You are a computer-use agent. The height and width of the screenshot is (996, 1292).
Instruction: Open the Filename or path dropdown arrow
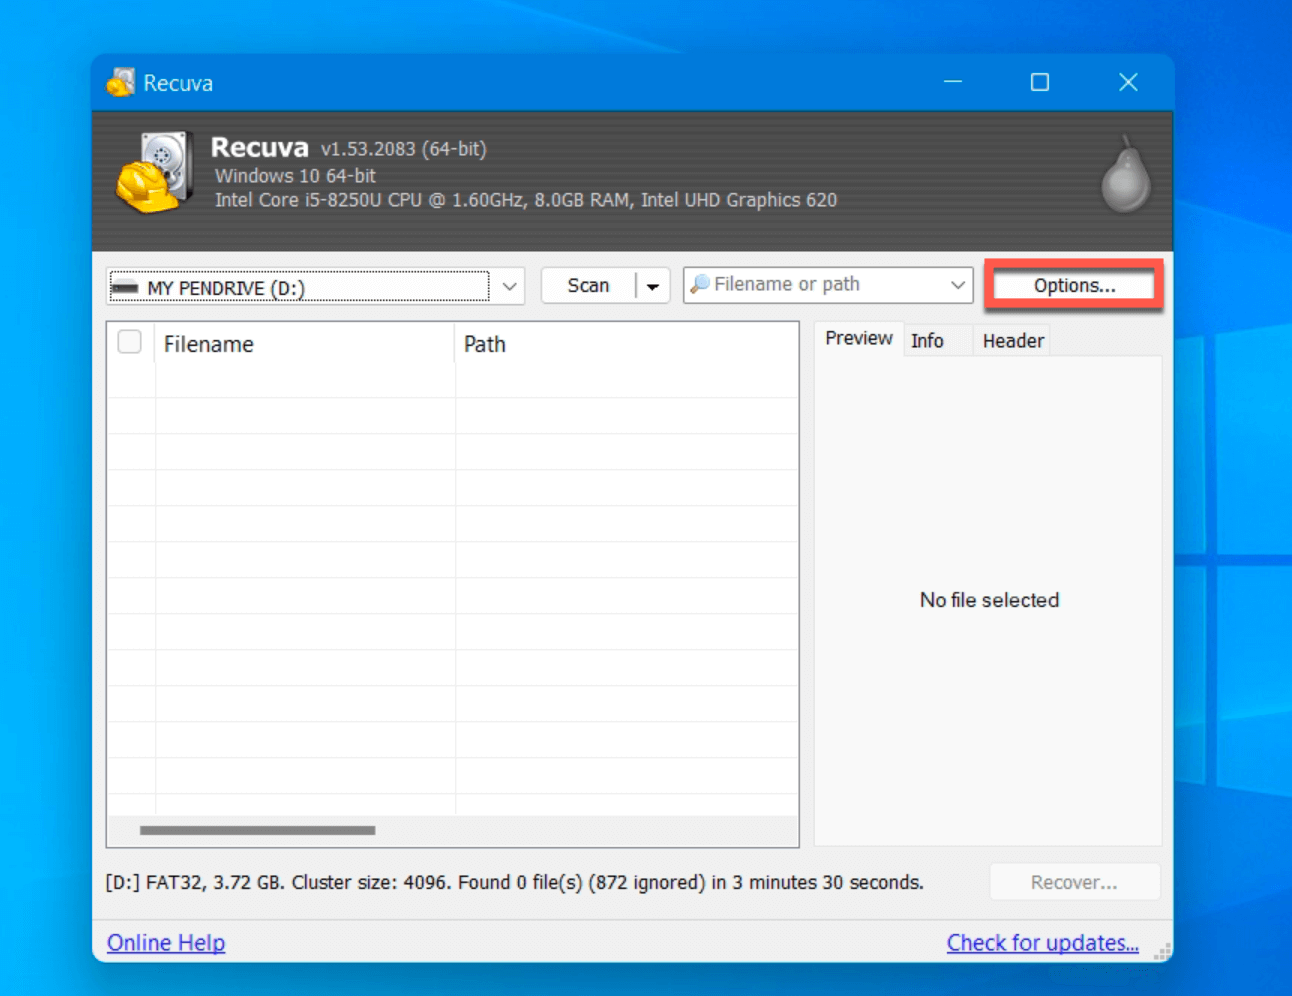(957, 285)
